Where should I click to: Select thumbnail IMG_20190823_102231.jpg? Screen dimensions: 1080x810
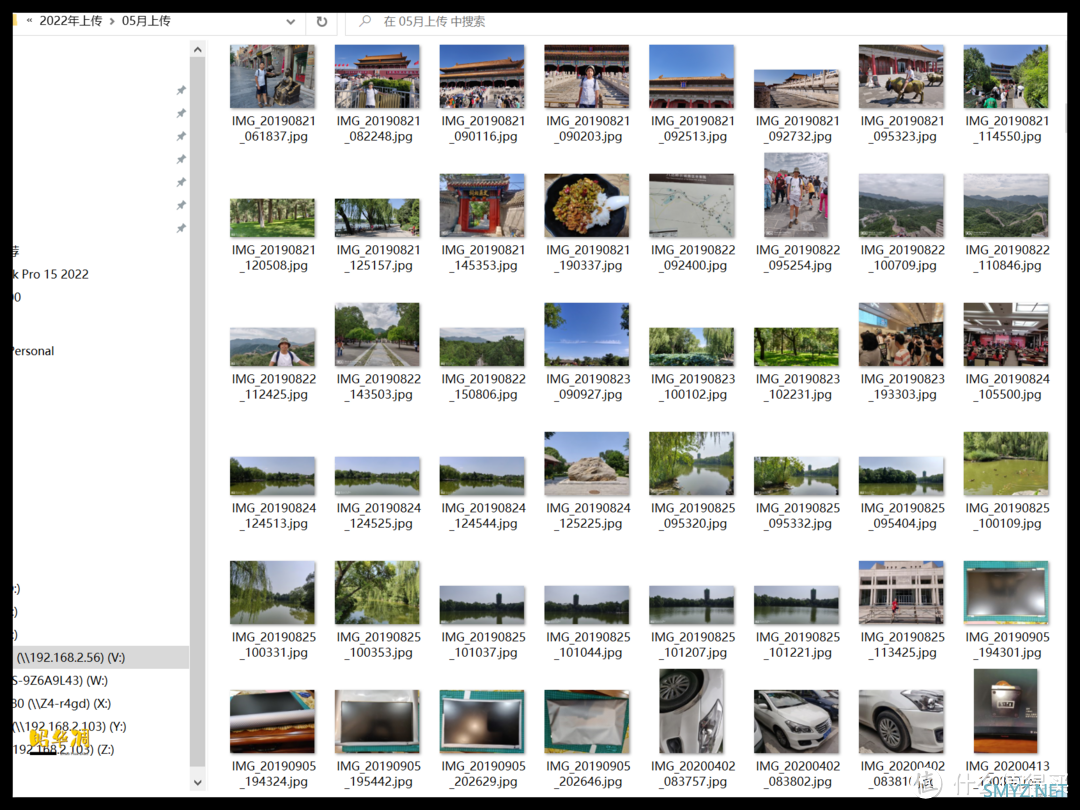click(x=796, y=346)
